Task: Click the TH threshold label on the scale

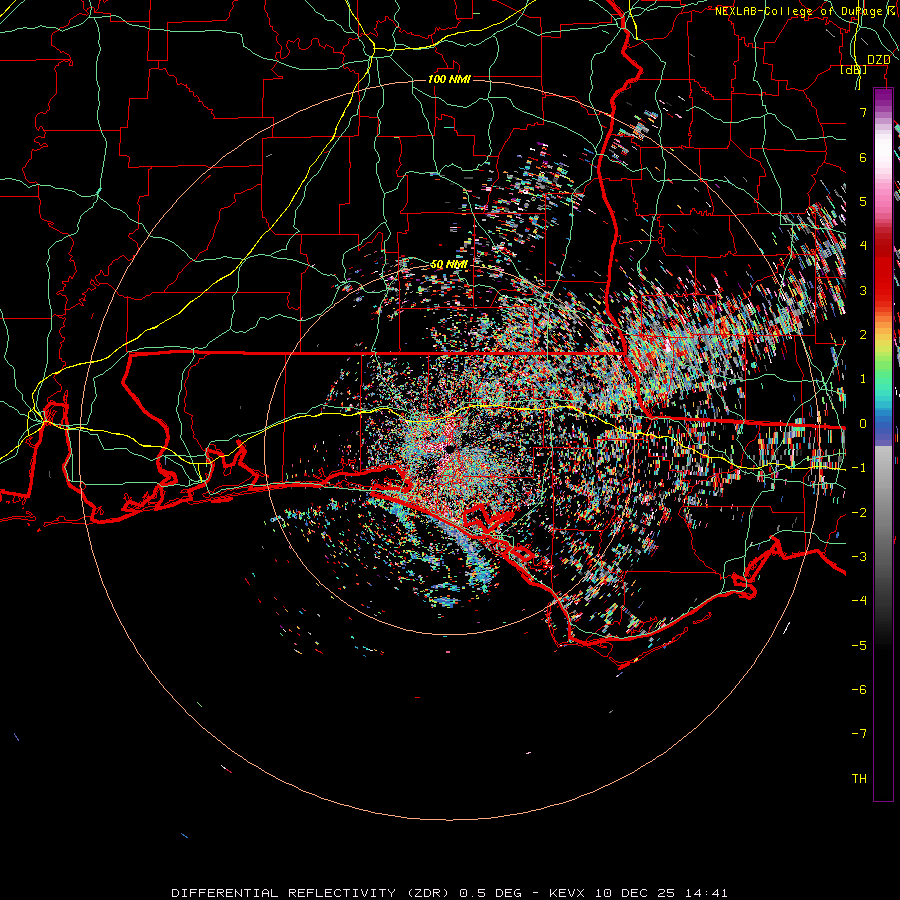Action: click(859, 779)
